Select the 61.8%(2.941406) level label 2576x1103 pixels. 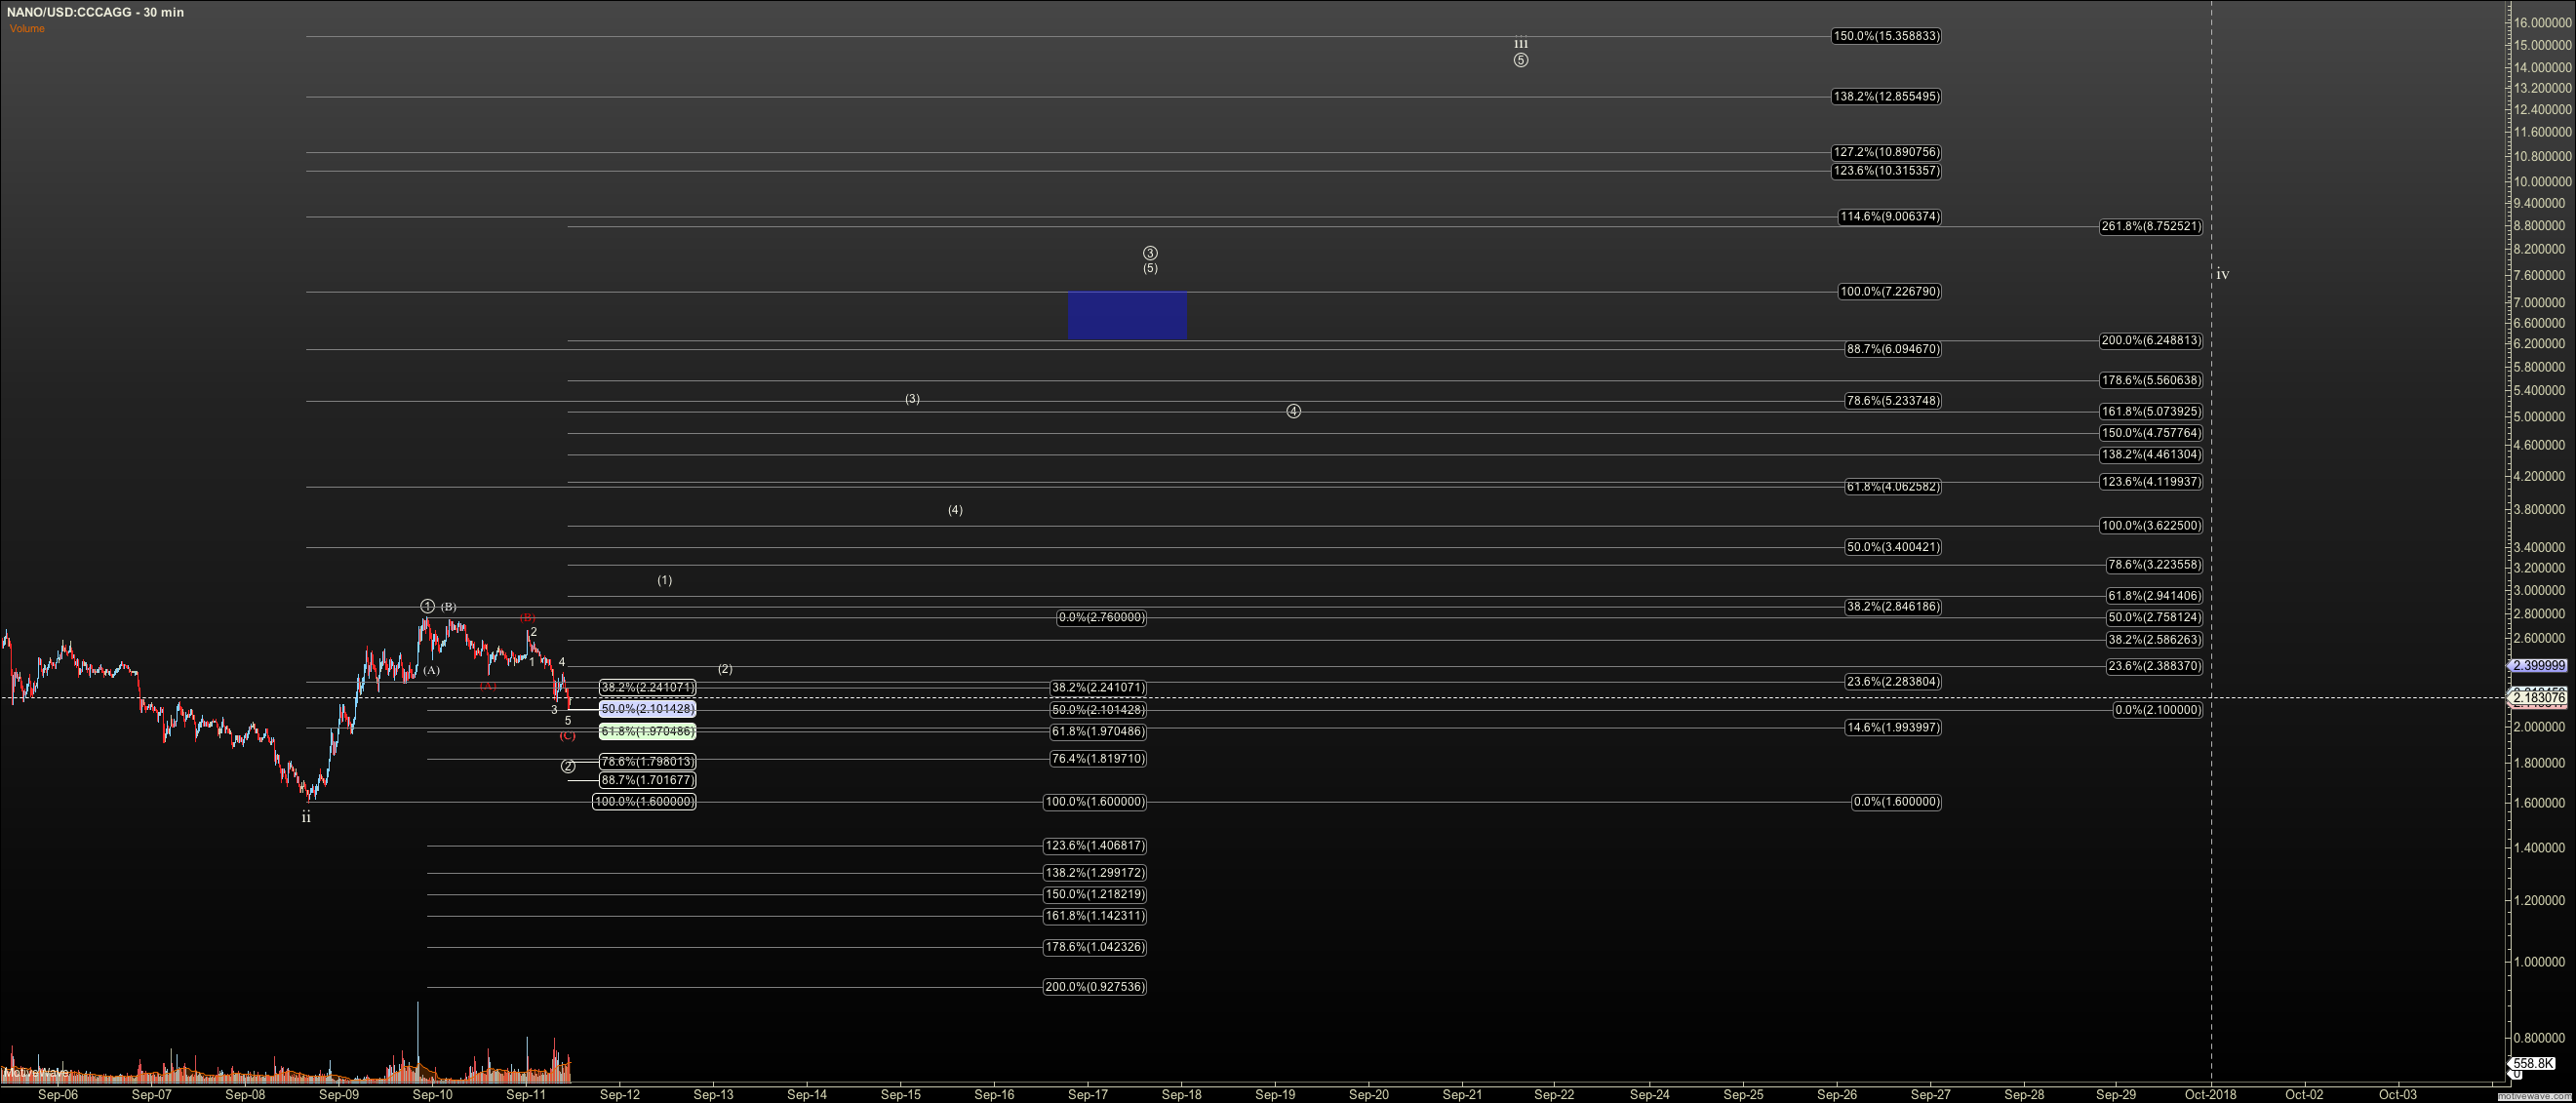pyautogui.click(x=2154, y=596)
